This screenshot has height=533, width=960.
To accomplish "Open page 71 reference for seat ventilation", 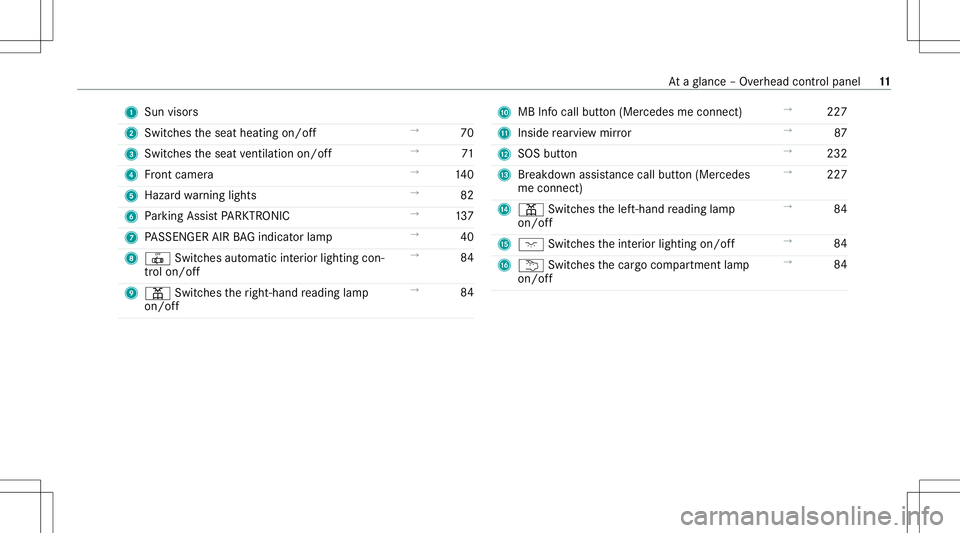I will tap(467, 154).
